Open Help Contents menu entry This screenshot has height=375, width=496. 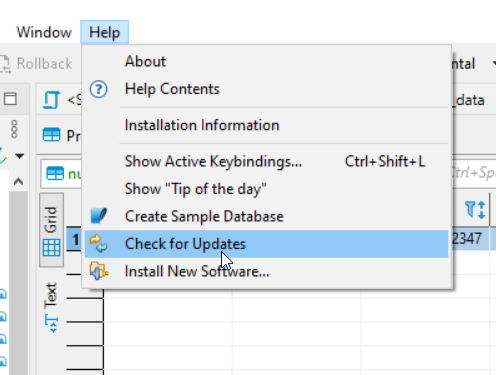tap(266, 89)
